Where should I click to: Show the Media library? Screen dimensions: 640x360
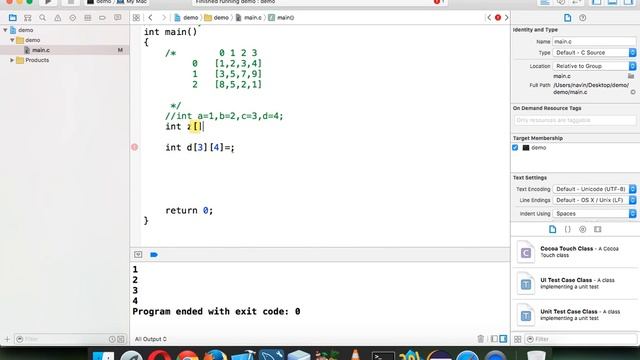pos(598,229)
